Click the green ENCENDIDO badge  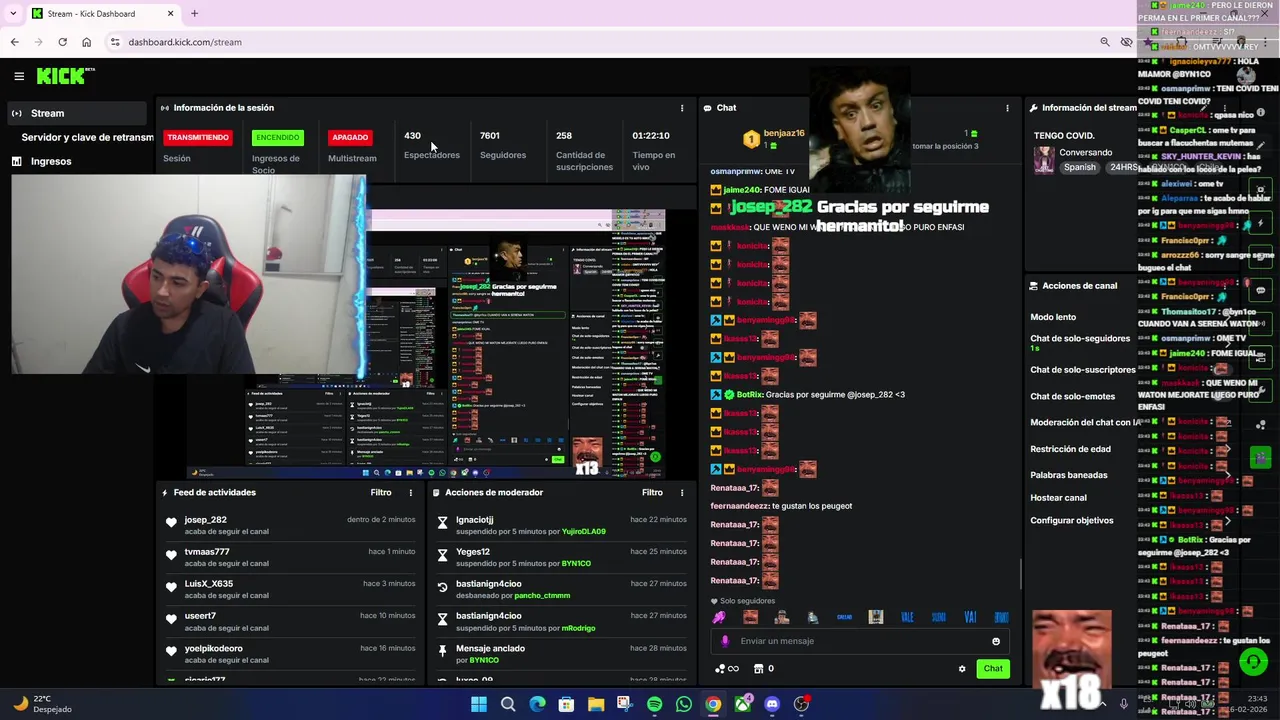pos(278,138)
